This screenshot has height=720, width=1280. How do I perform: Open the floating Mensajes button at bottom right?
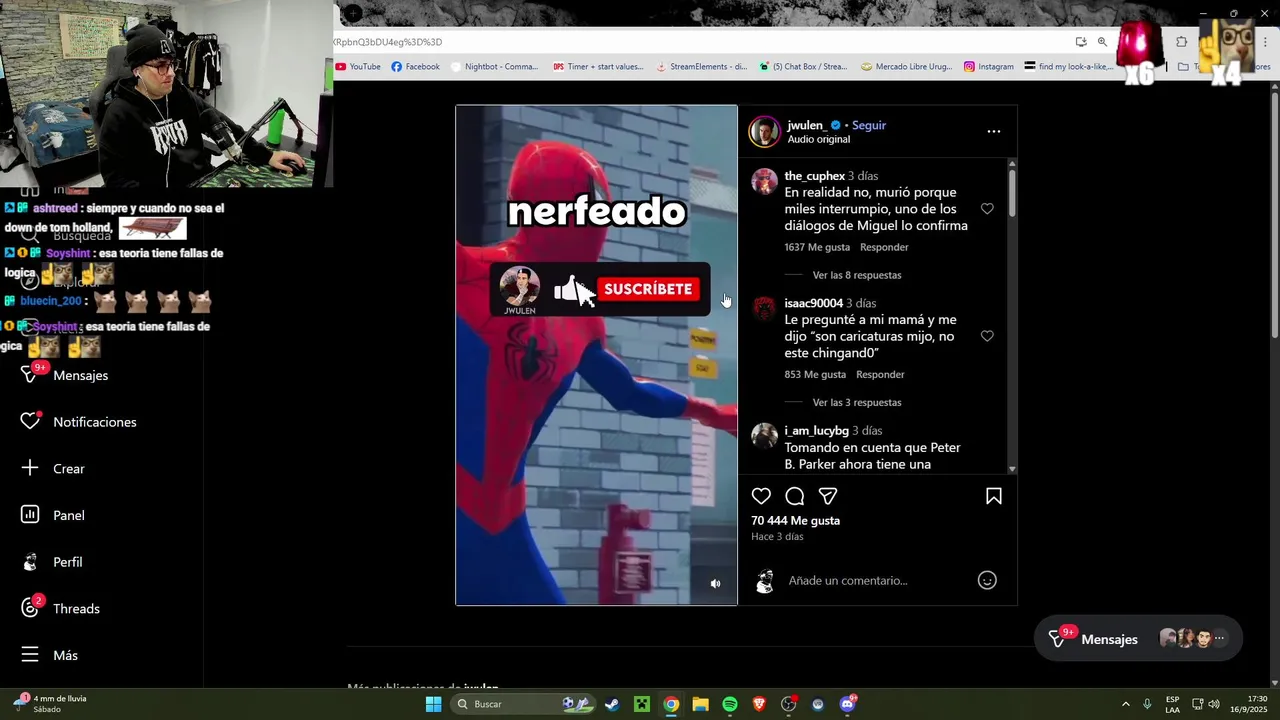click(1137, 639)
